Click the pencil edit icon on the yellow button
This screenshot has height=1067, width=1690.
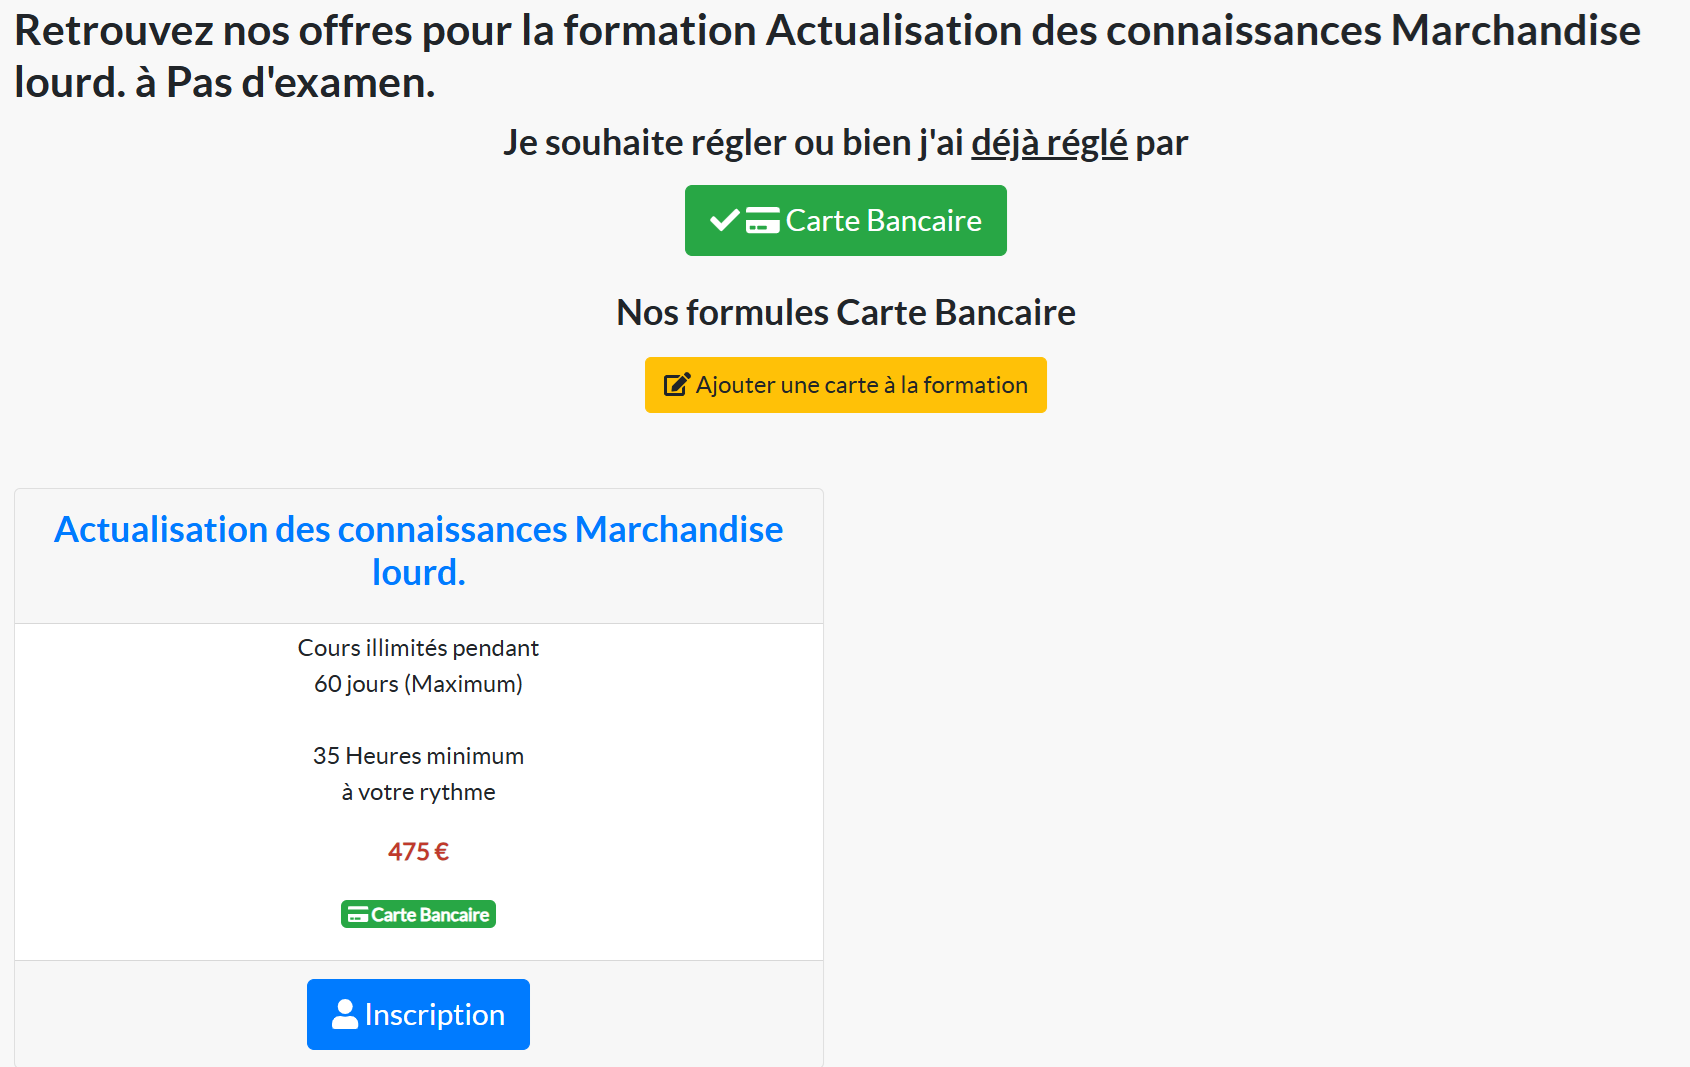tap(677, 385)
